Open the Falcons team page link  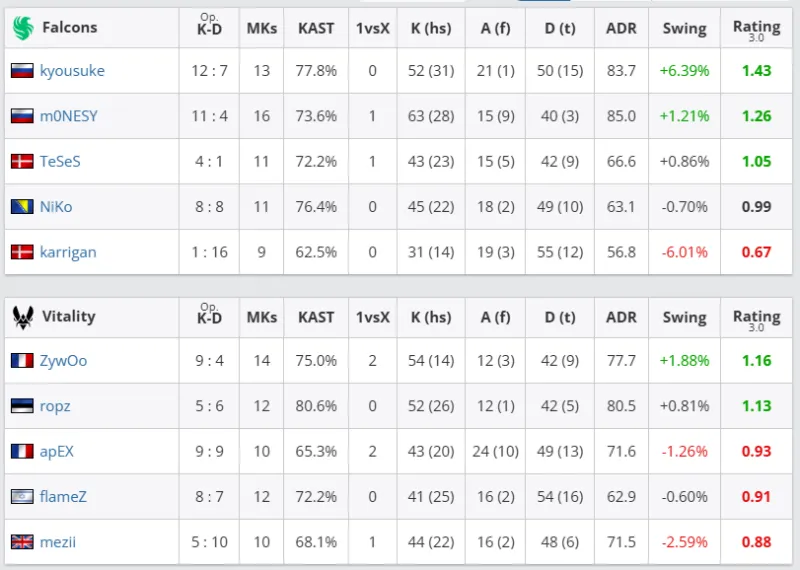click(x=69, y=27)
